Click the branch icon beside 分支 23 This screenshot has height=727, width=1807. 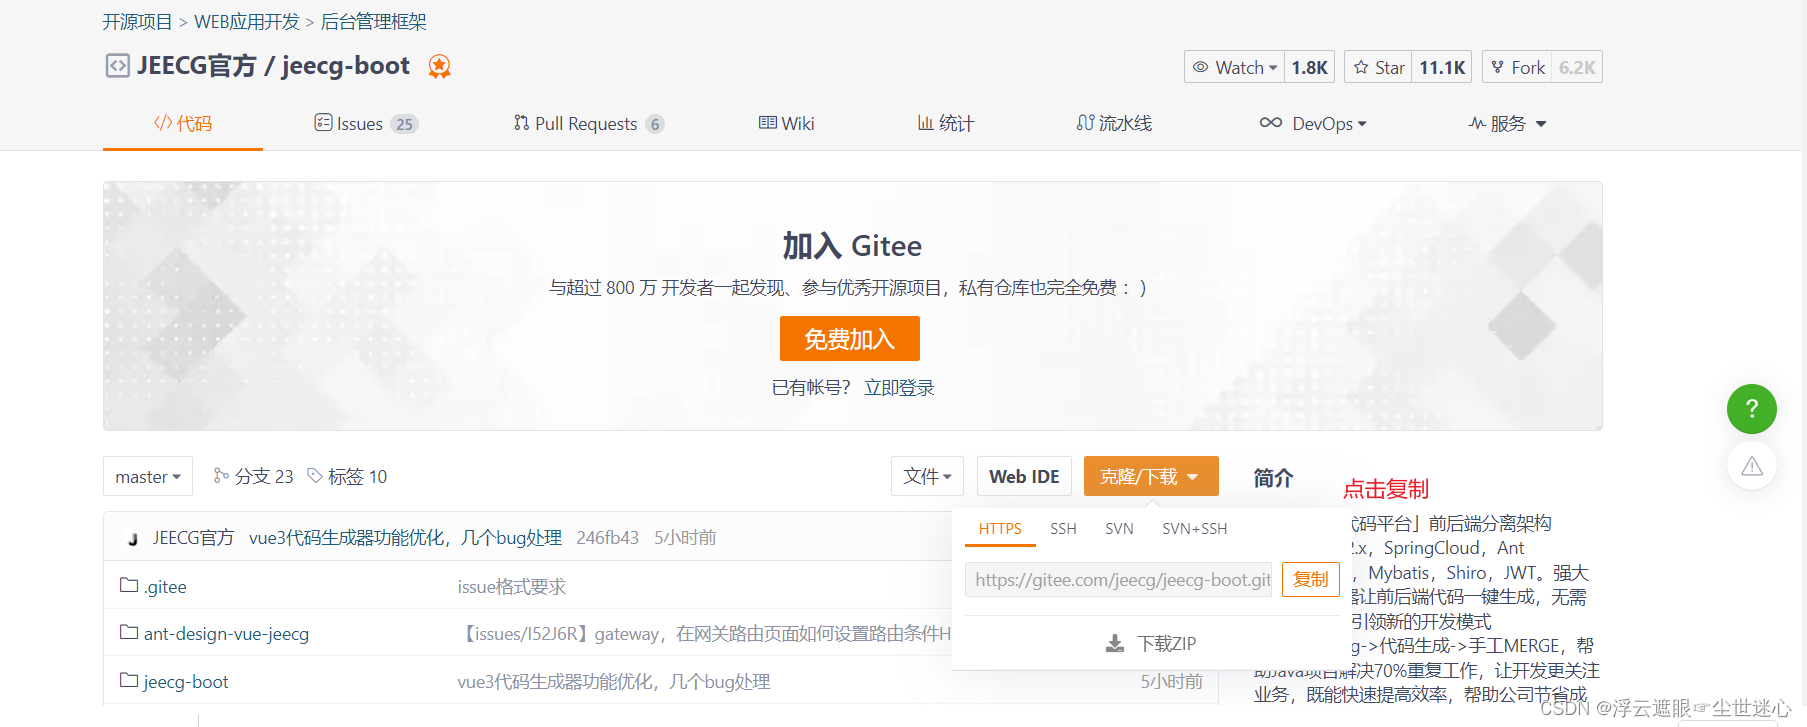tap(221, 476)
